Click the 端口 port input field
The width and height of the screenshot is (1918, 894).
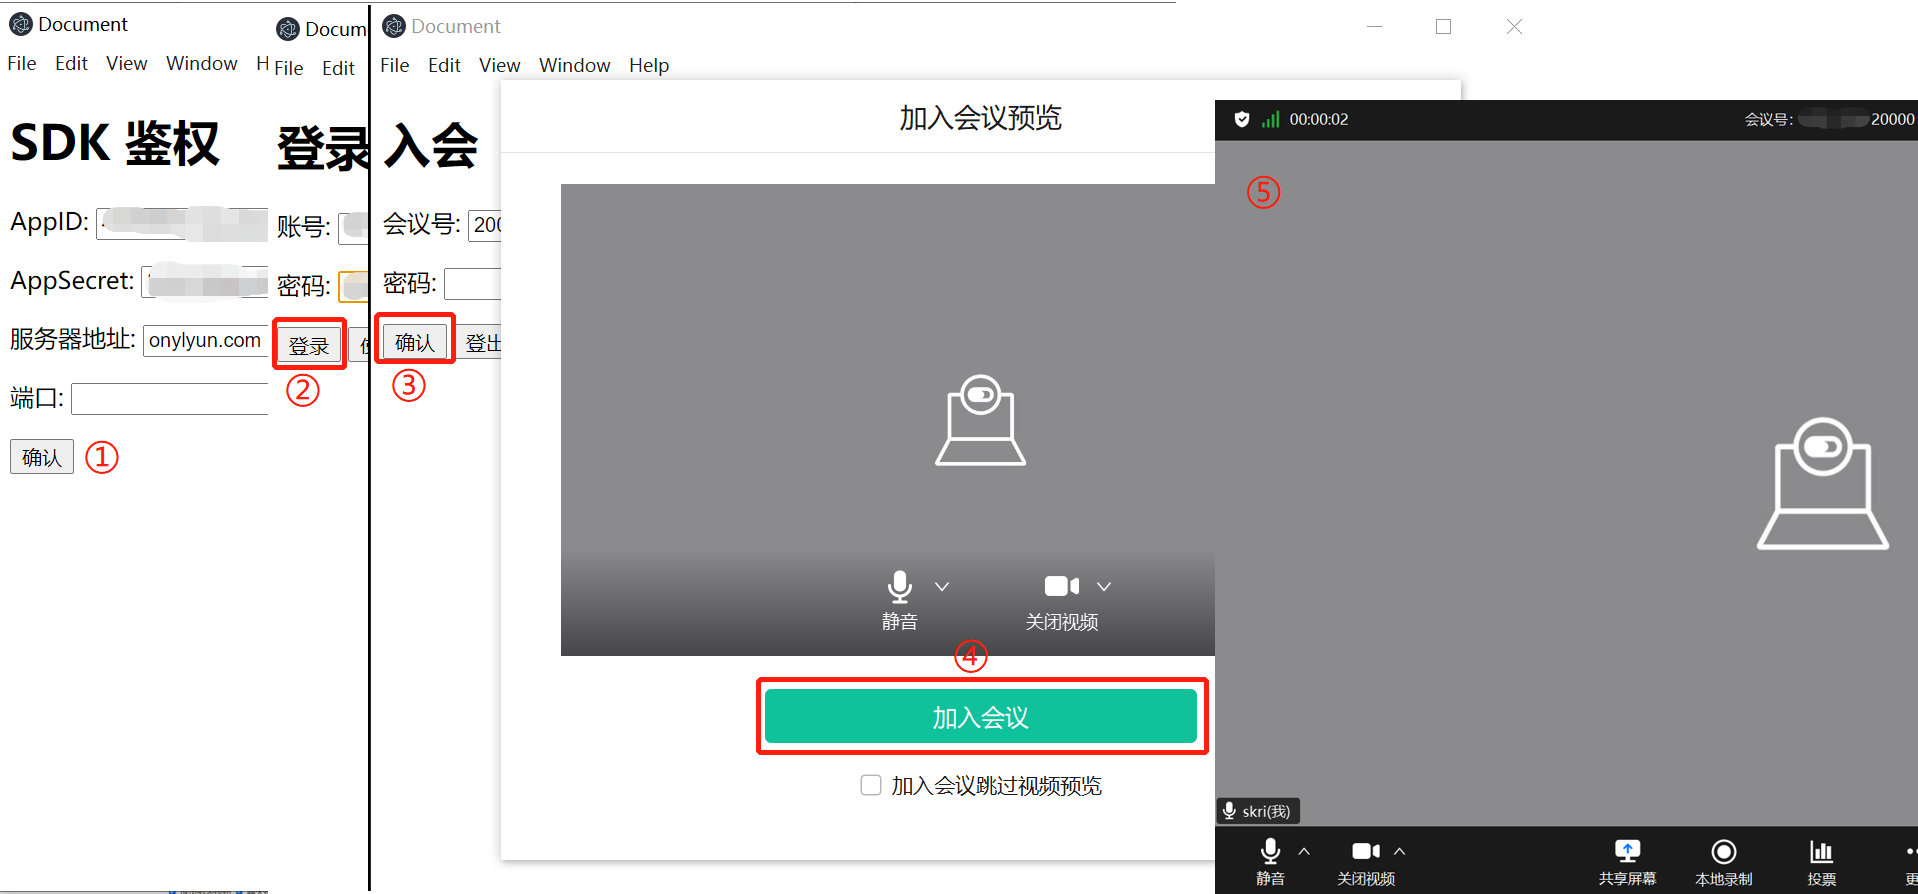pos(170,399)
